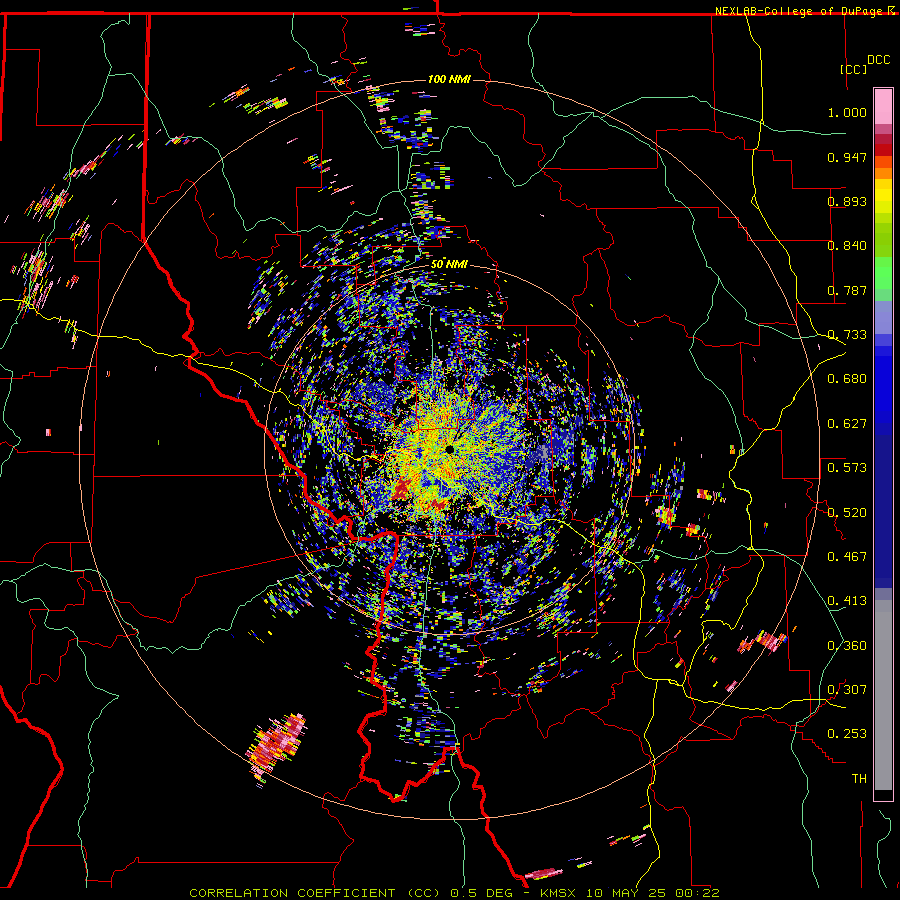Click the 0.307 legend value
The height and width of the screenshot is (900, 900).
pyautogui.click(x=847, y=689)
